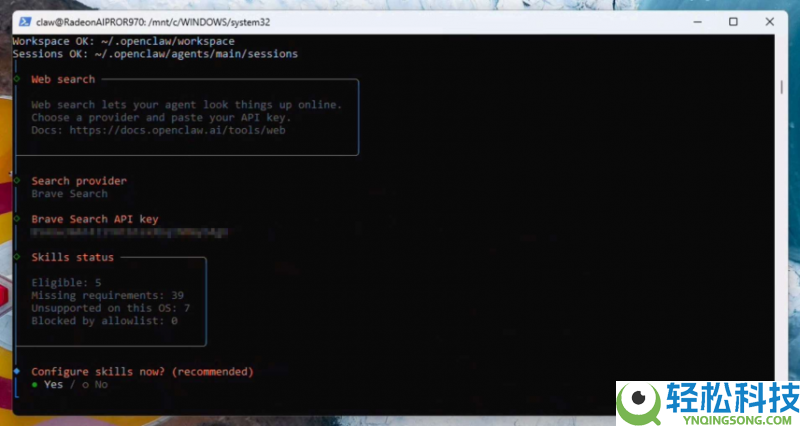This screenshot has width=800, height=426.
Task: Minimize the terminal window
Action: pos(697,22)
